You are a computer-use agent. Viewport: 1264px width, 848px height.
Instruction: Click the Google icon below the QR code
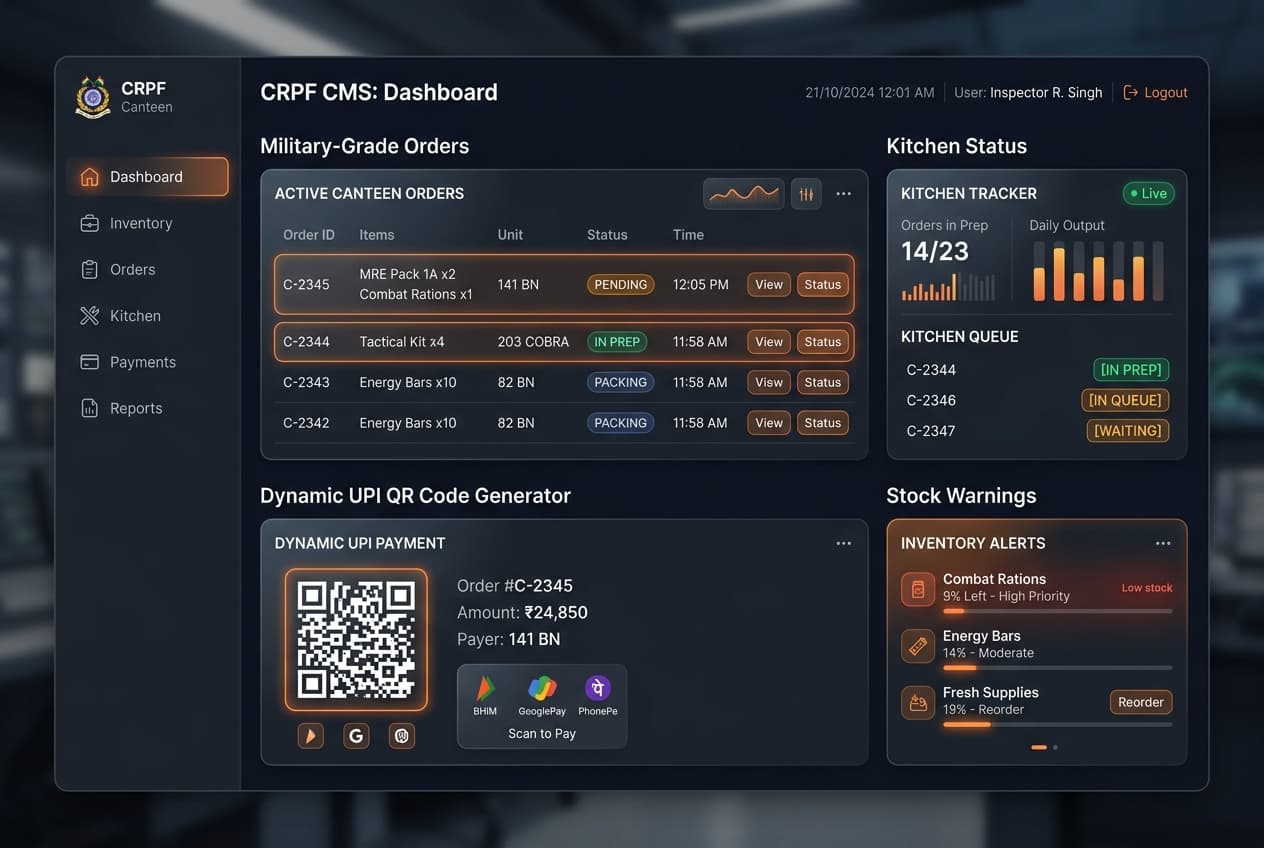356,736
